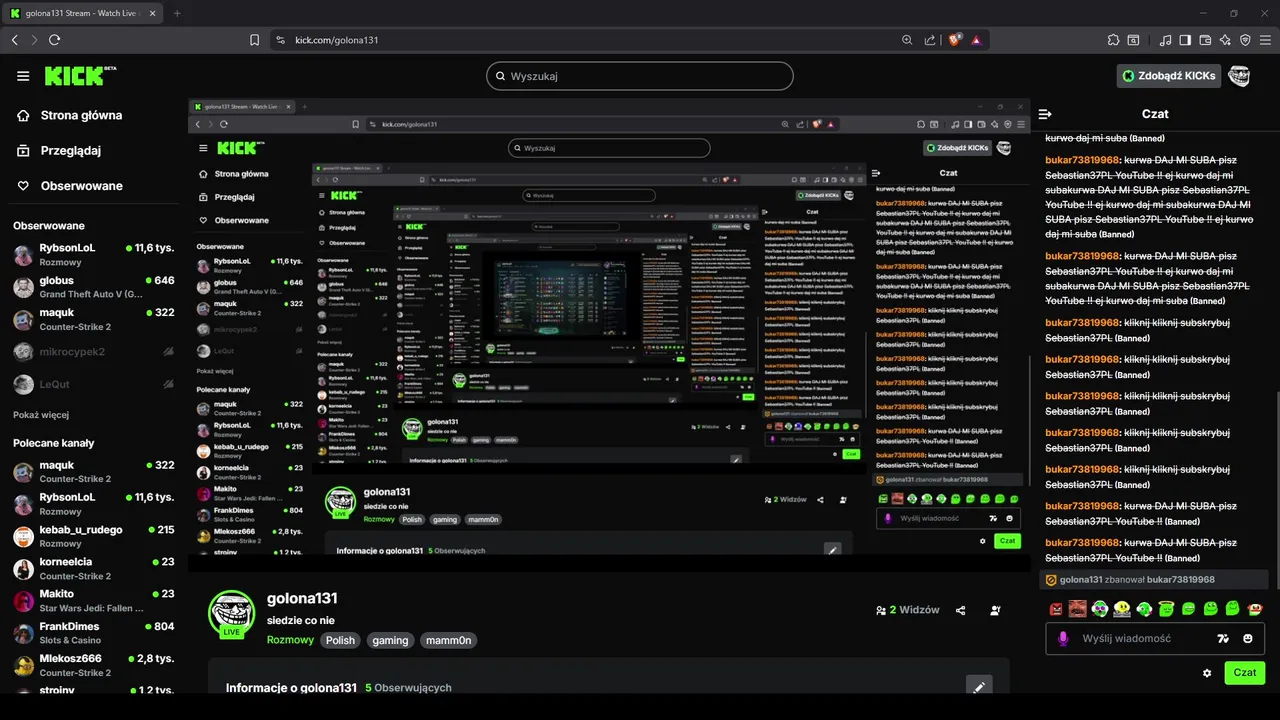Click the share page icon in address bar
The image size is (1280, 720).
[x=930, y=40]
